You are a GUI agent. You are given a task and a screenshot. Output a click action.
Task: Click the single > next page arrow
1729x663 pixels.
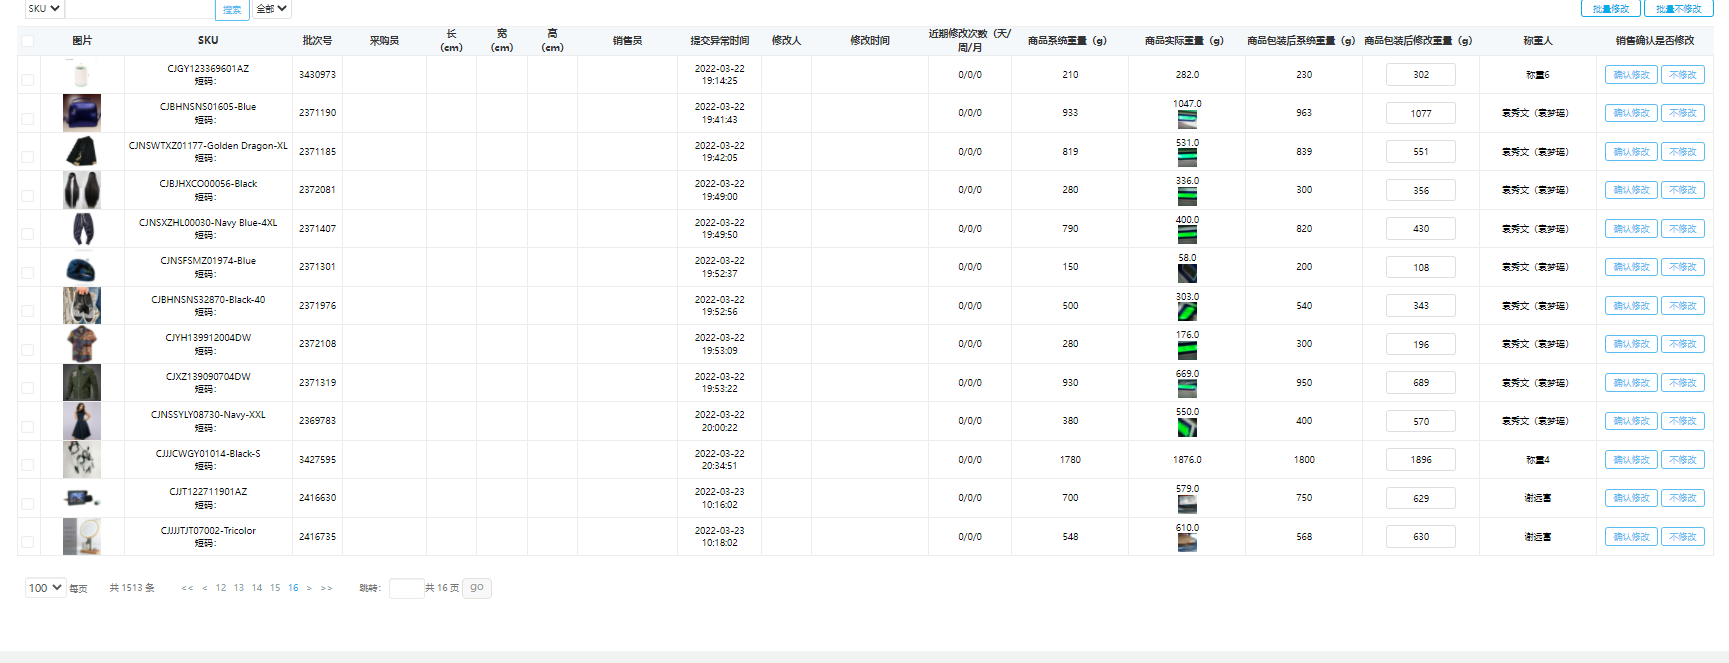[x=309, y=588]
